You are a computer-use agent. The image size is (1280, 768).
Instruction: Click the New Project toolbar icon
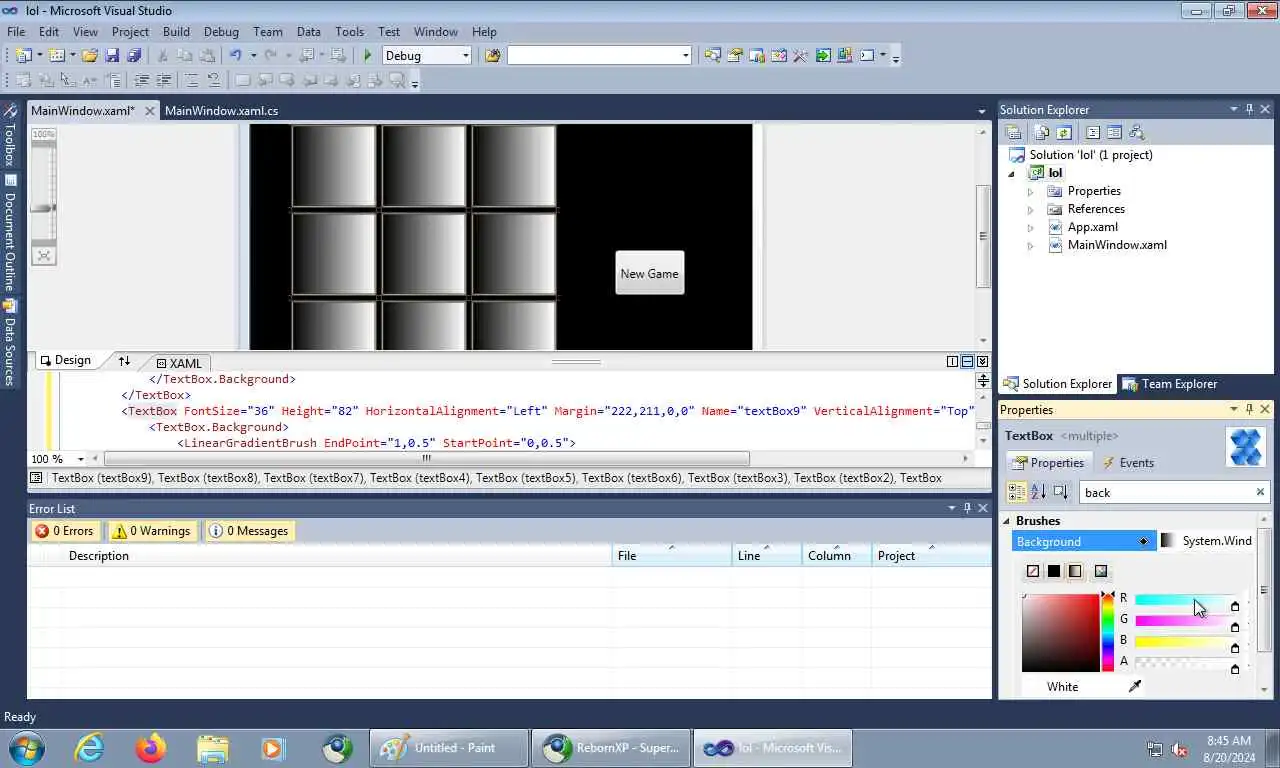[23, 56]
